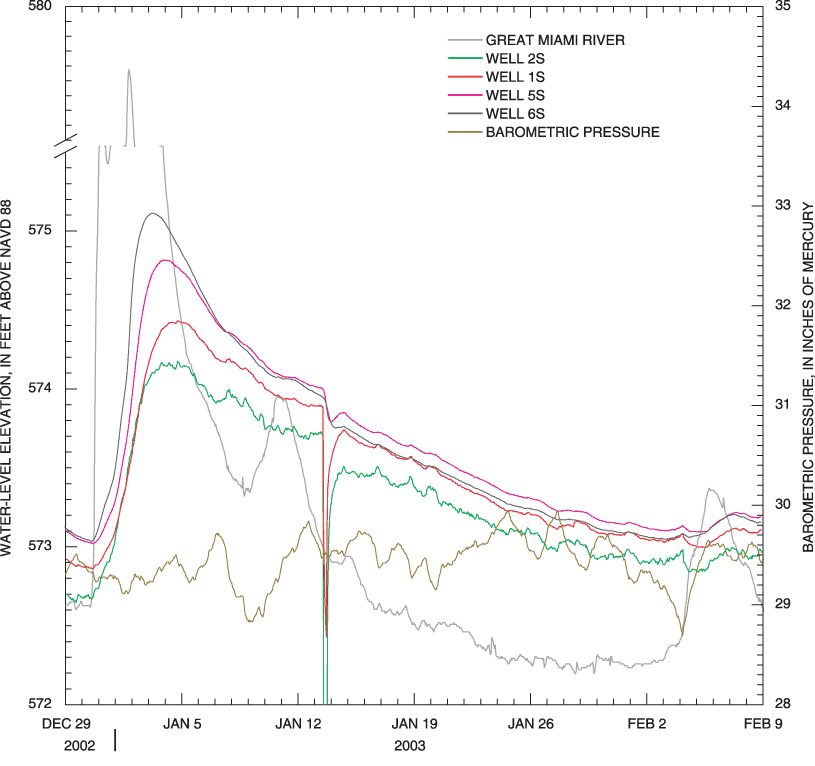Click the 2003 year label
815x766 pixels.
[x=410, y=746]
